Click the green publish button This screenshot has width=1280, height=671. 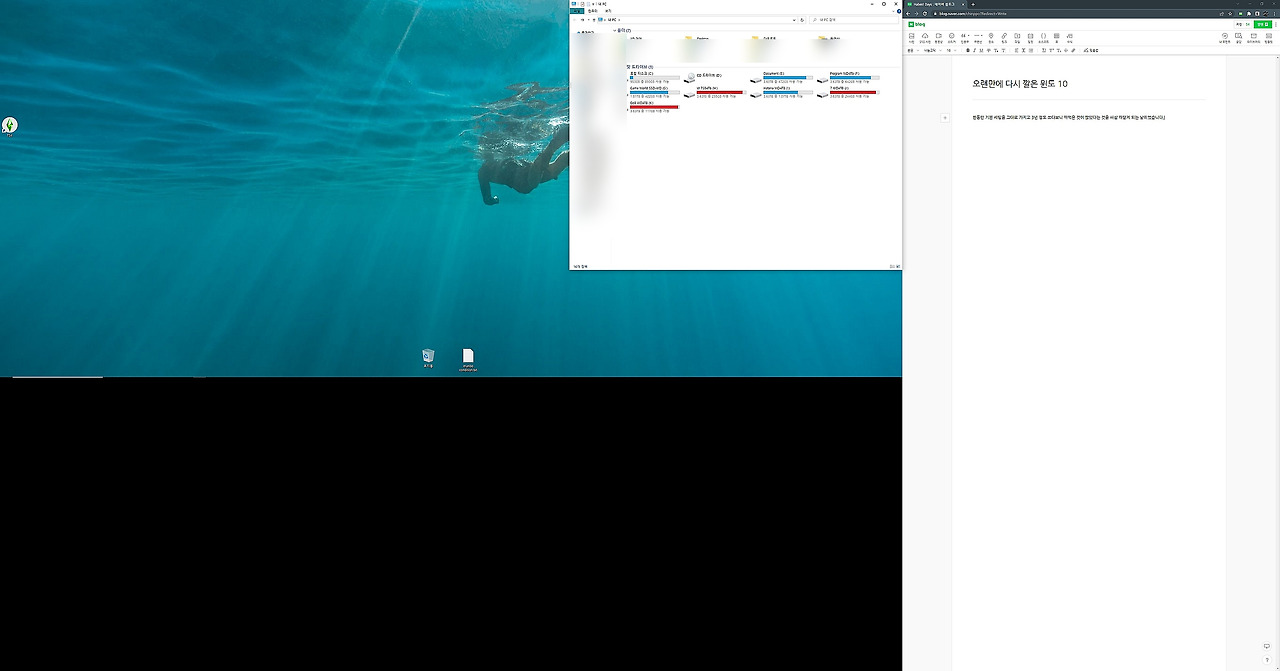[x=1263, y=24]
